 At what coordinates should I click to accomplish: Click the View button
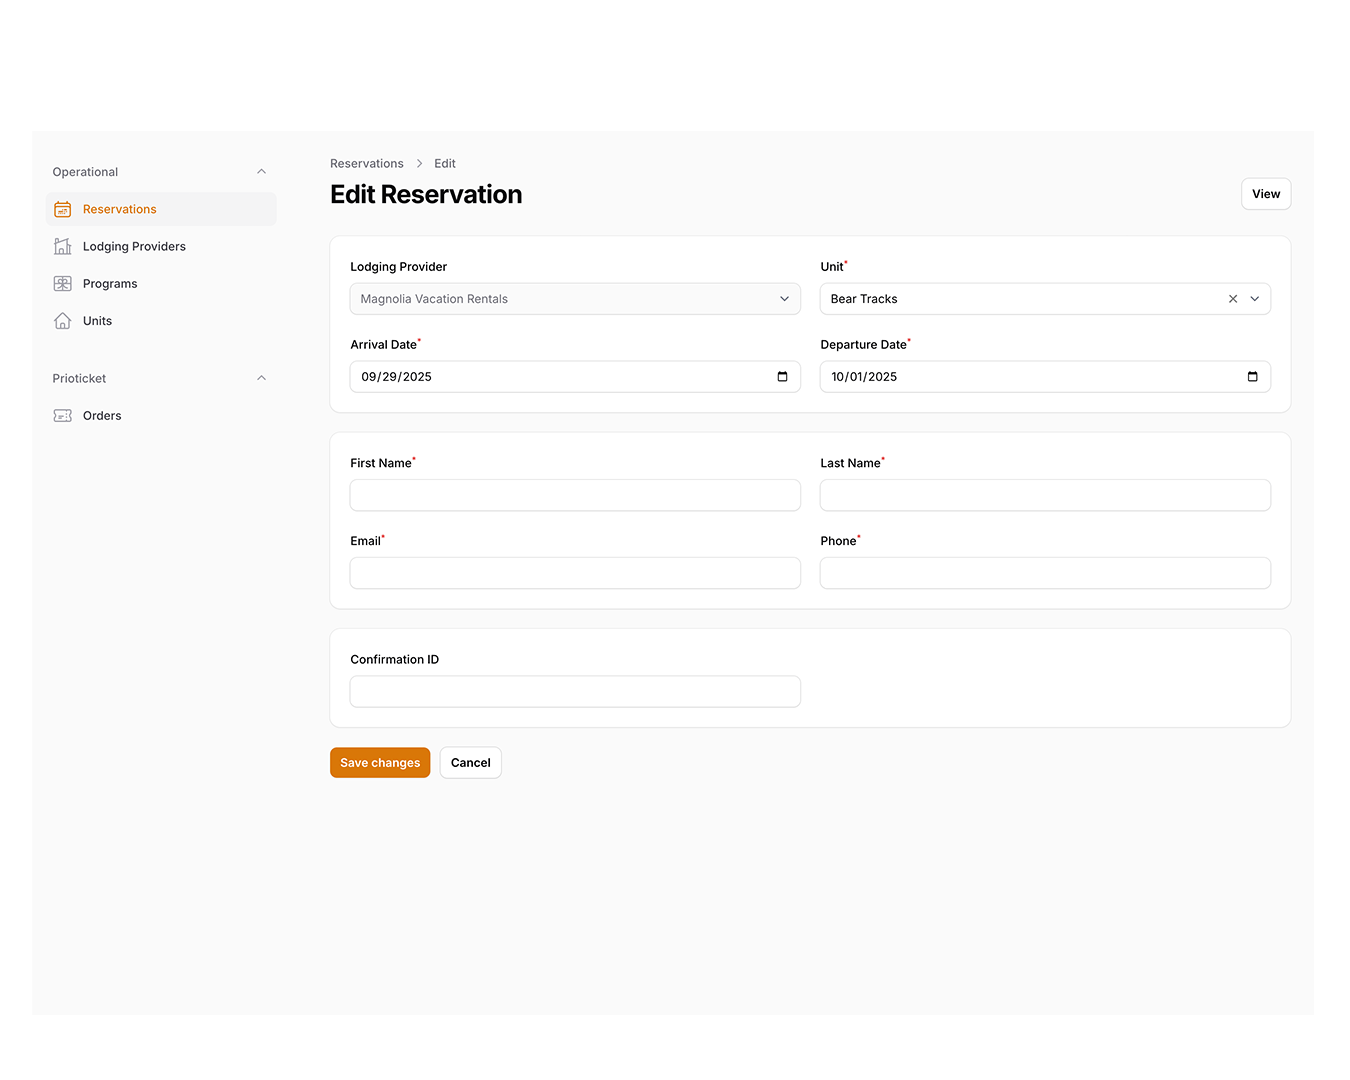(1266, 194)
